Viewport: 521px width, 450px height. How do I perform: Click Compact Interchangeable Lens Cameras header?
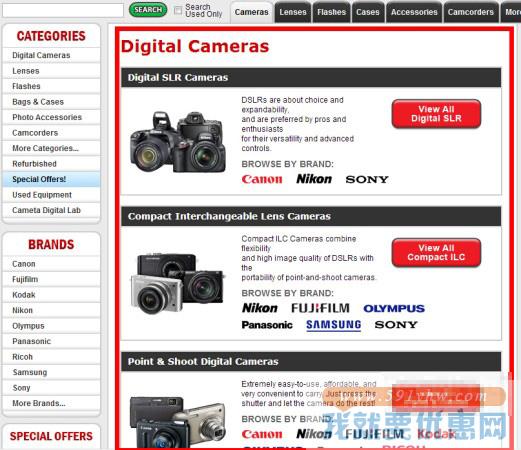tap(311, 216)
